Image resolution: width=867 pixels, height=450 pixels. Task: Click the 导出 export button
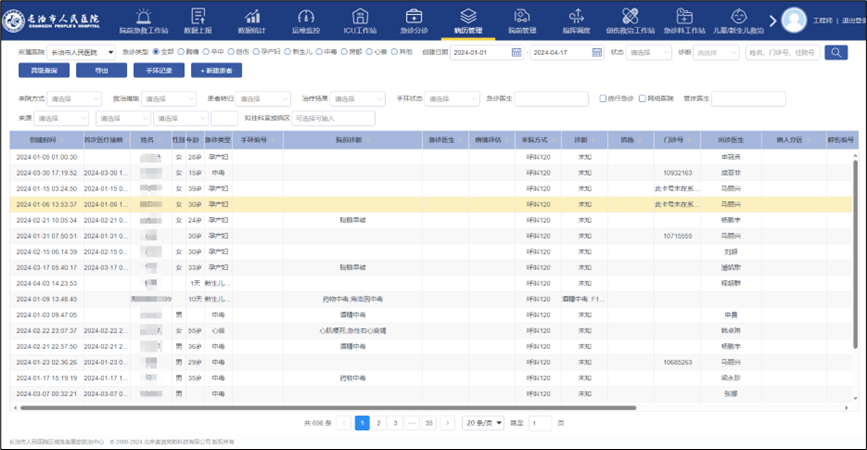click(101, 71)
